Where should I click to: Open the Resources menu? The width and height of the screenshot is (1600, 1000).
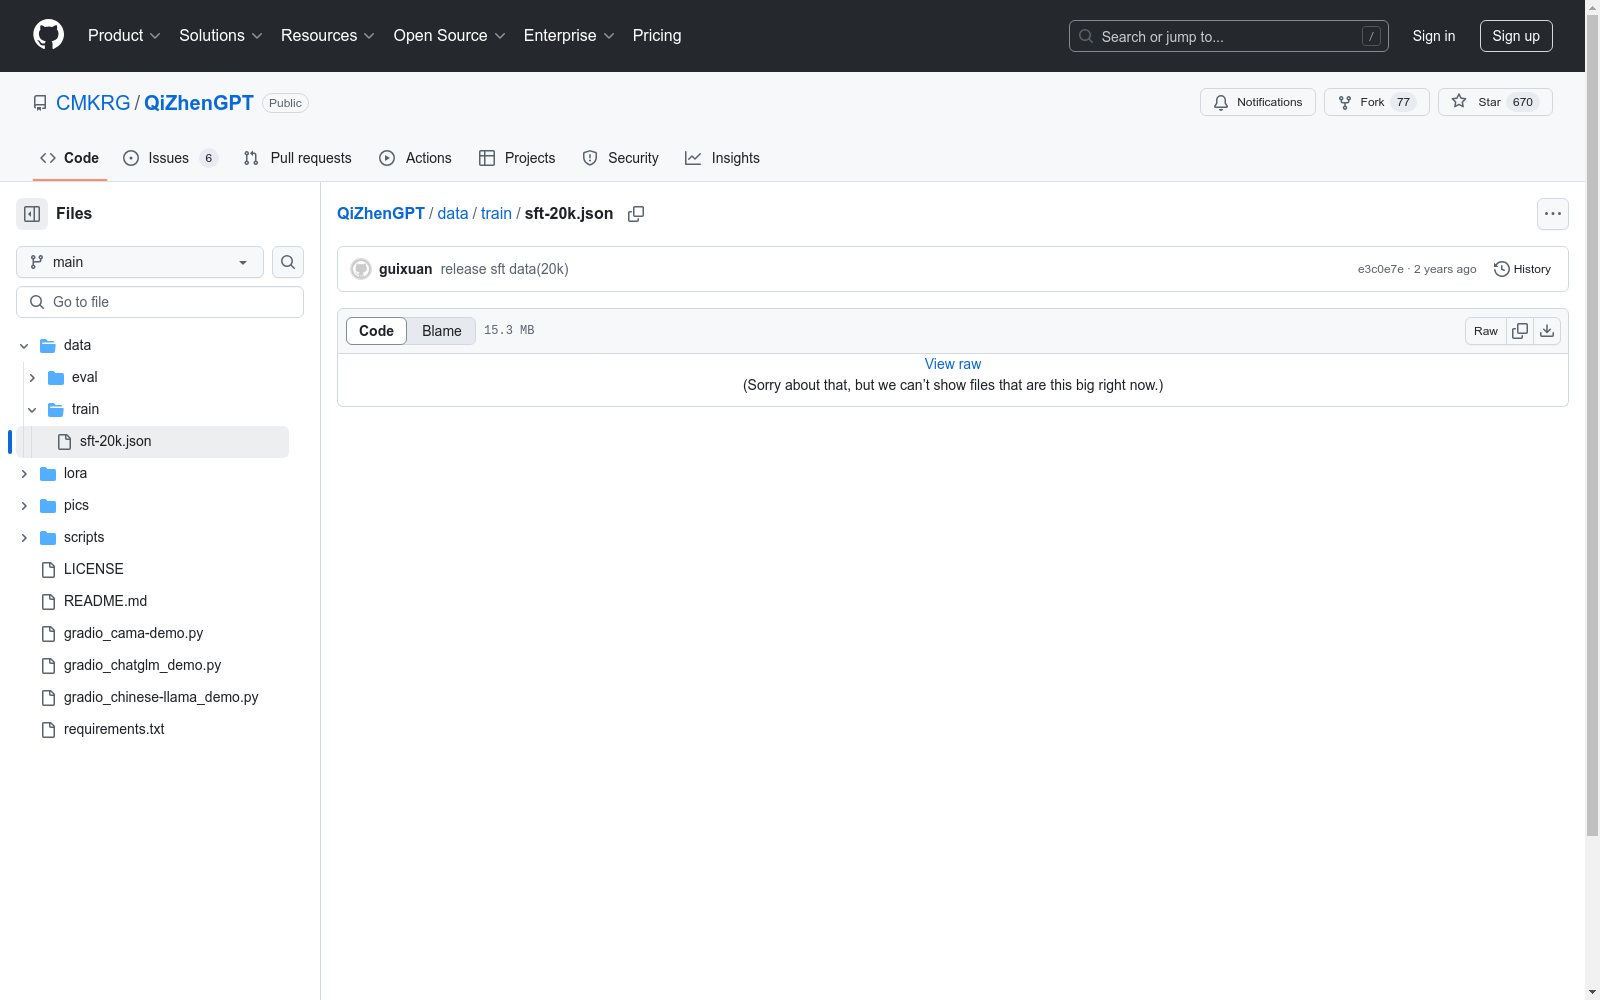click(x=328, y=35)
